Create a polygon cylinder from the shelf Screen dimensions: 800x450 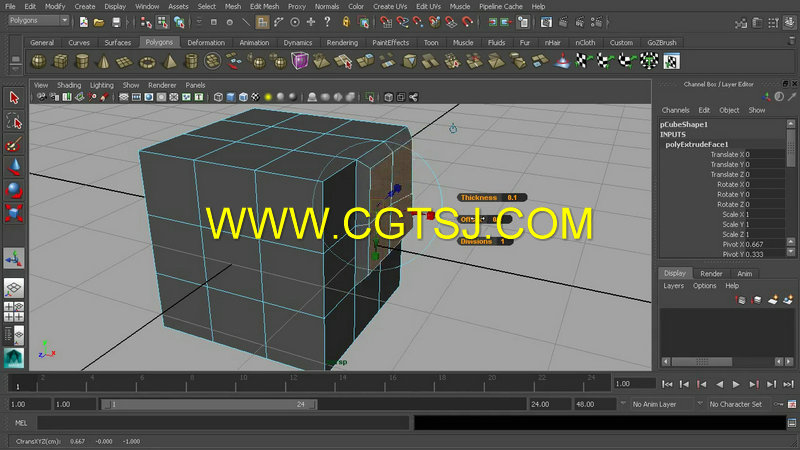pos(82,62)
